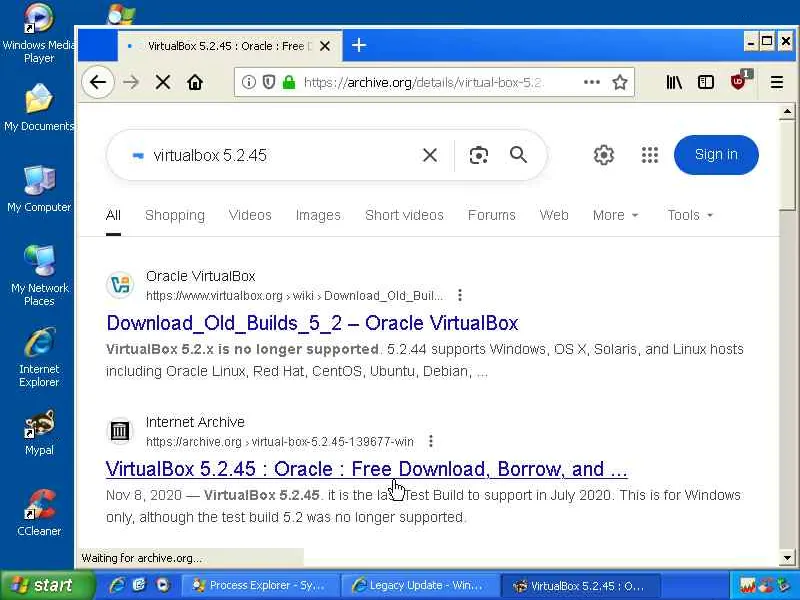Screen dimensions: 800x600
Task: Select the VirtualBox 5.2.45 browser tab
Action: [230, 46]
